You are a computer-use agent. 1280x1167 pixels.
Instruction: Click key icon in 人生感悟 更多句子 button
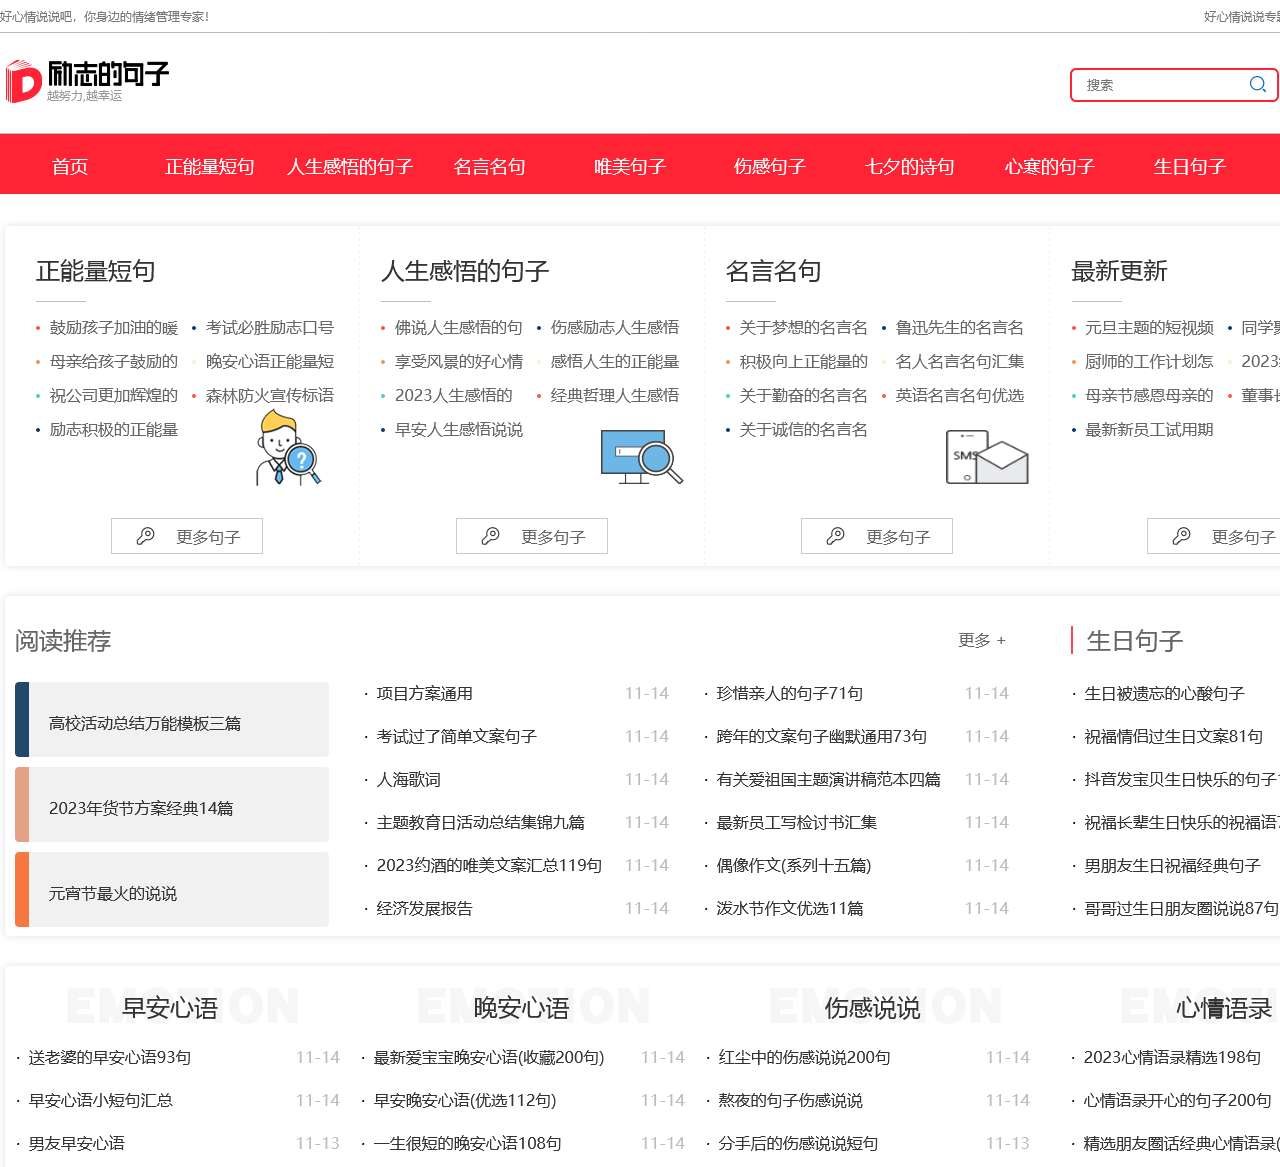click(491, 536)
